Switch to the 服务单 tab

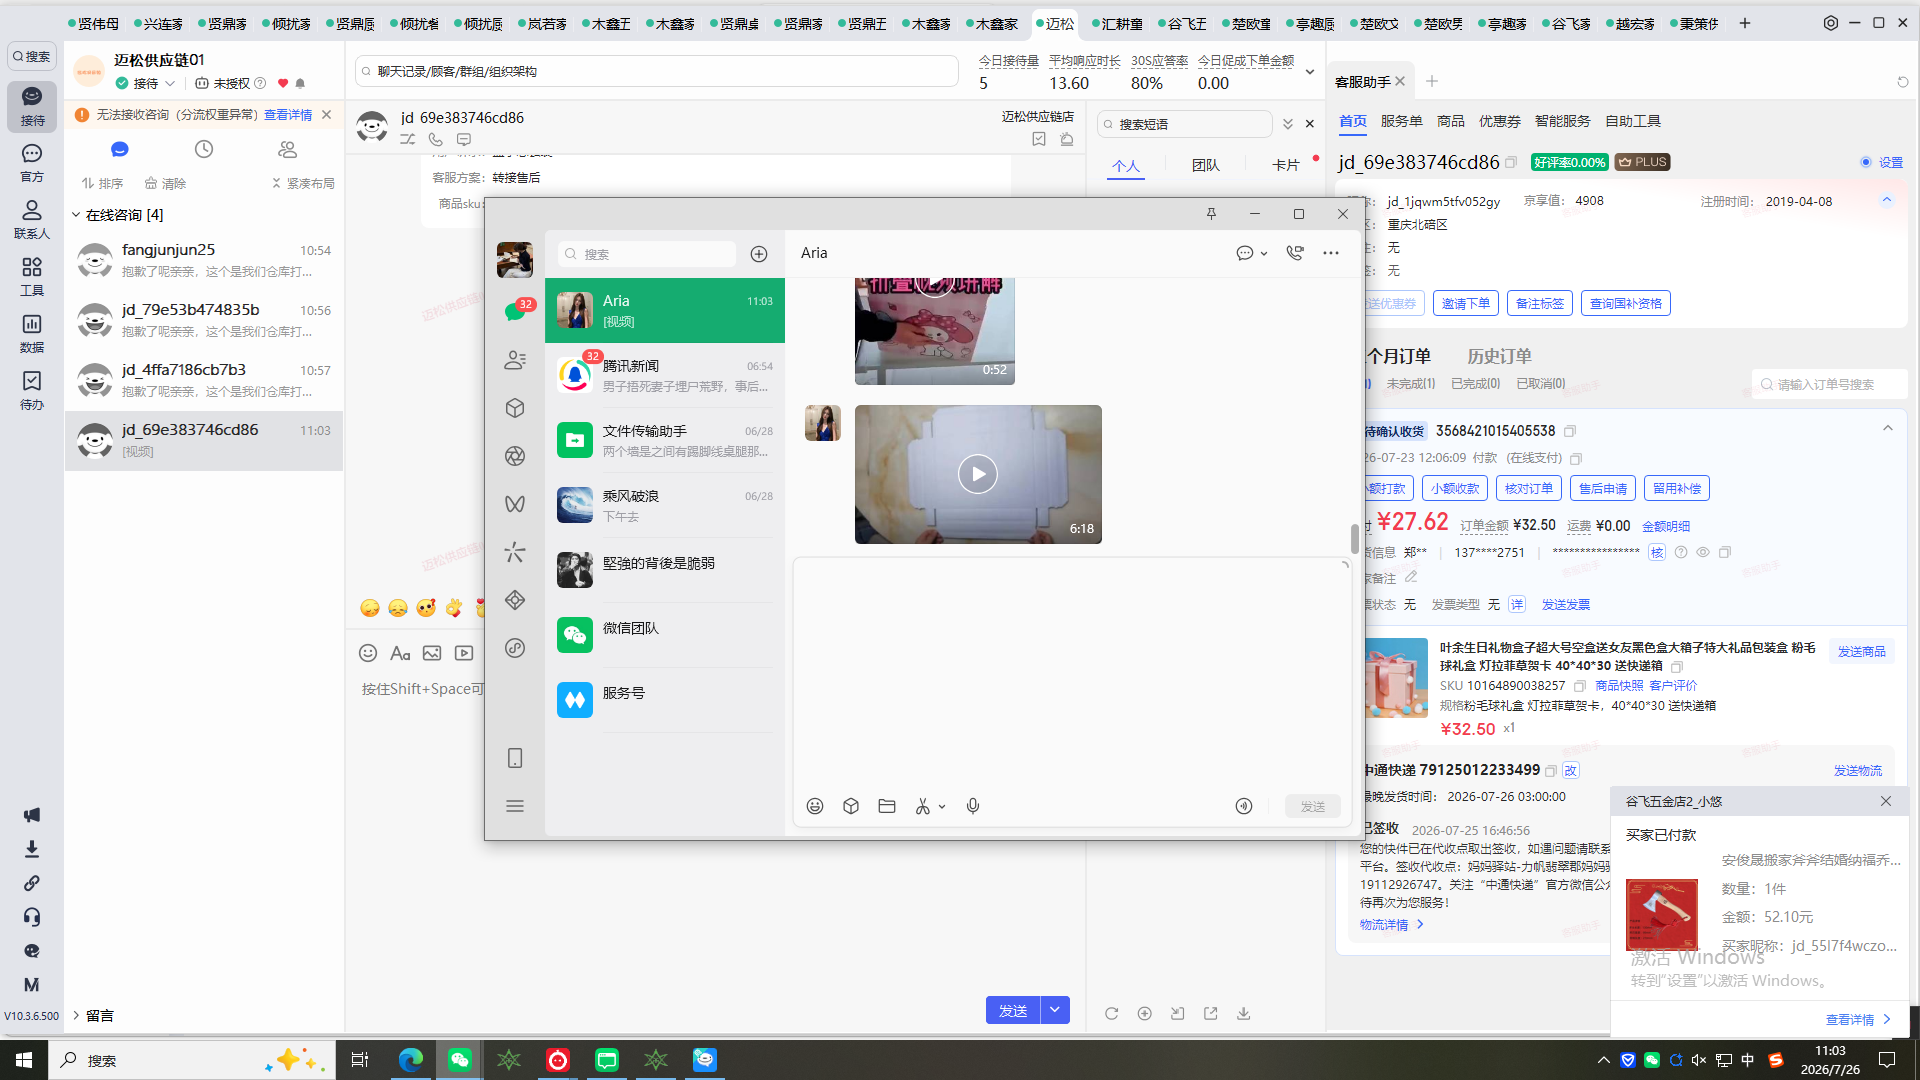1401,121
